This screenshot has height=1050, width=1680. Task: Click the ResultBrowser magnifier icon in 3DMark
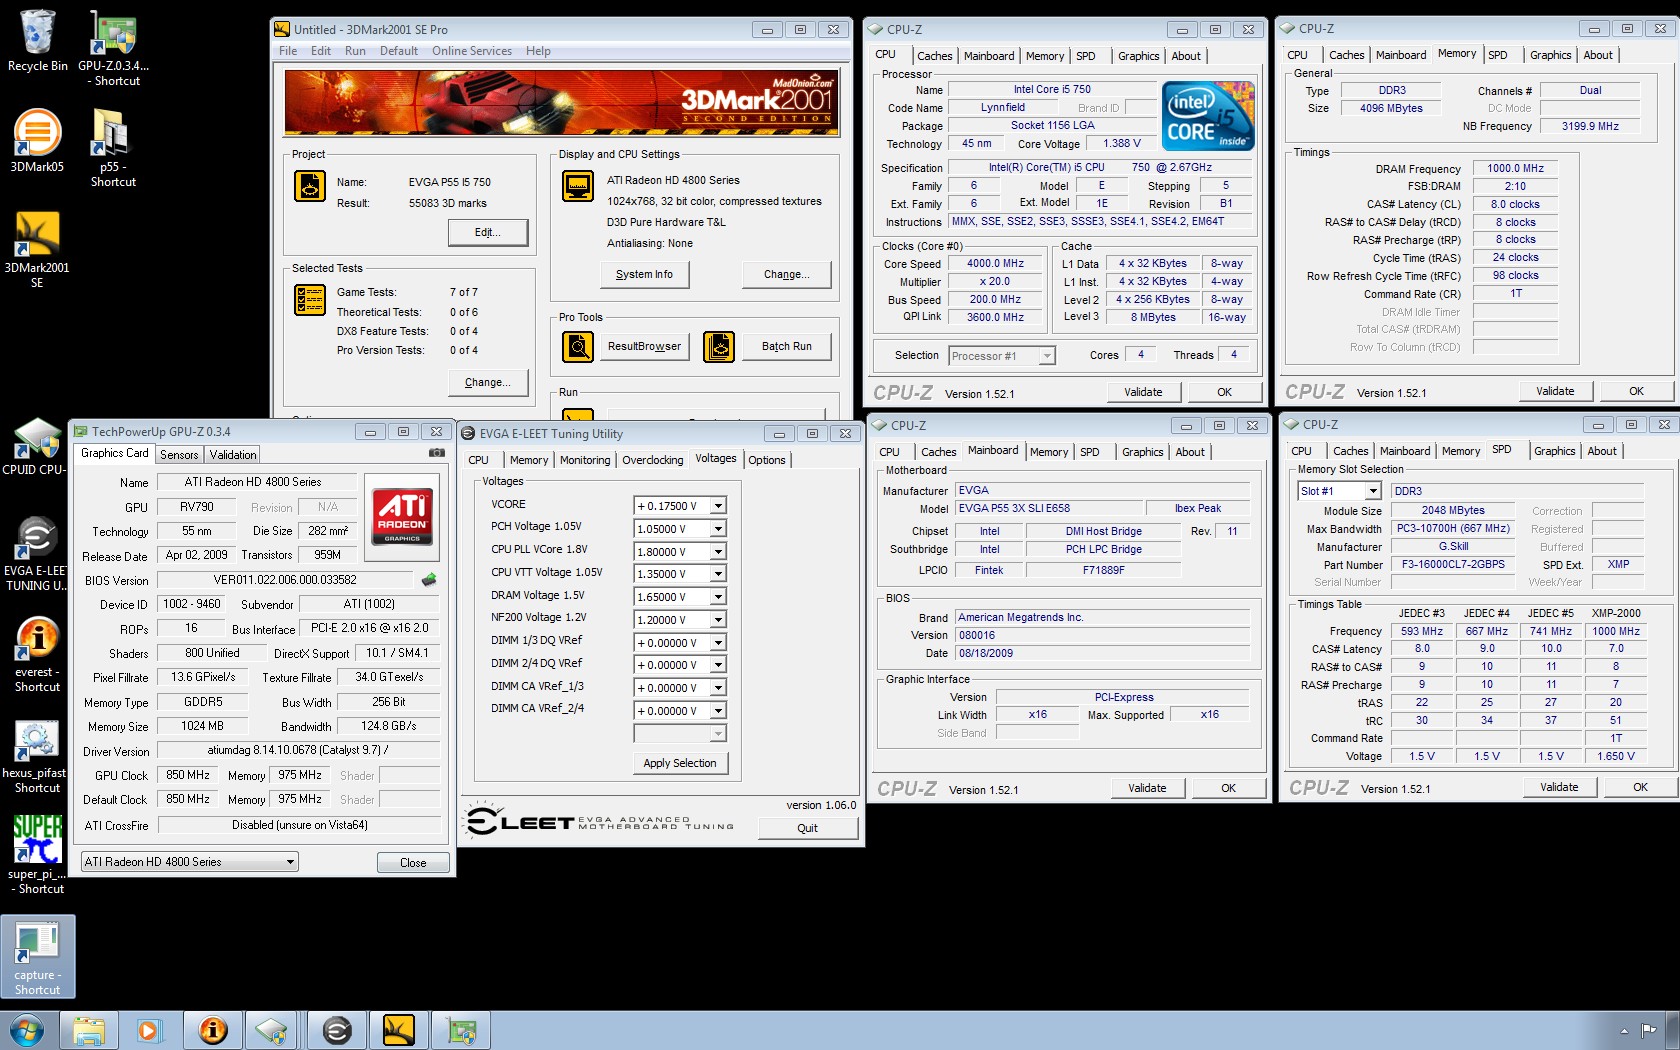point(578,346)
